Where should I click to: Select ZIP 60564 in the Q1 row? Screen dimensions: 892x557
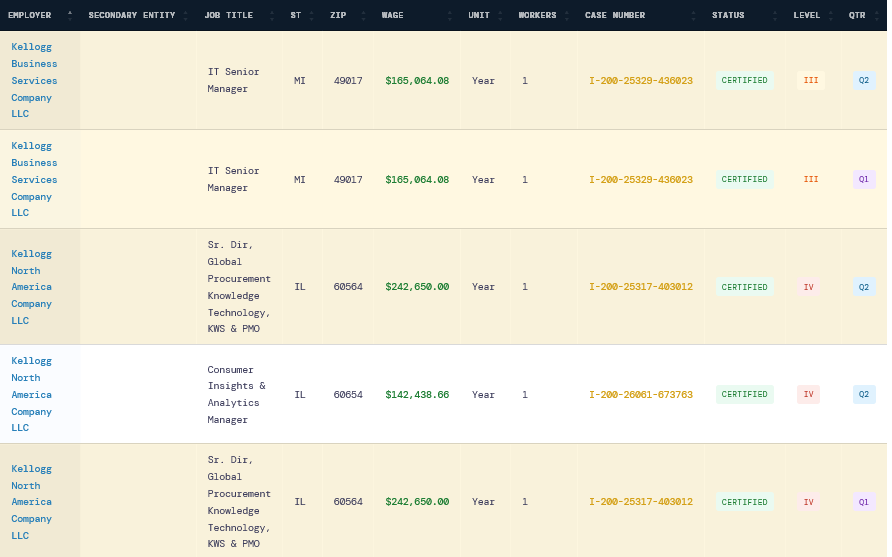tap(348, 502)
